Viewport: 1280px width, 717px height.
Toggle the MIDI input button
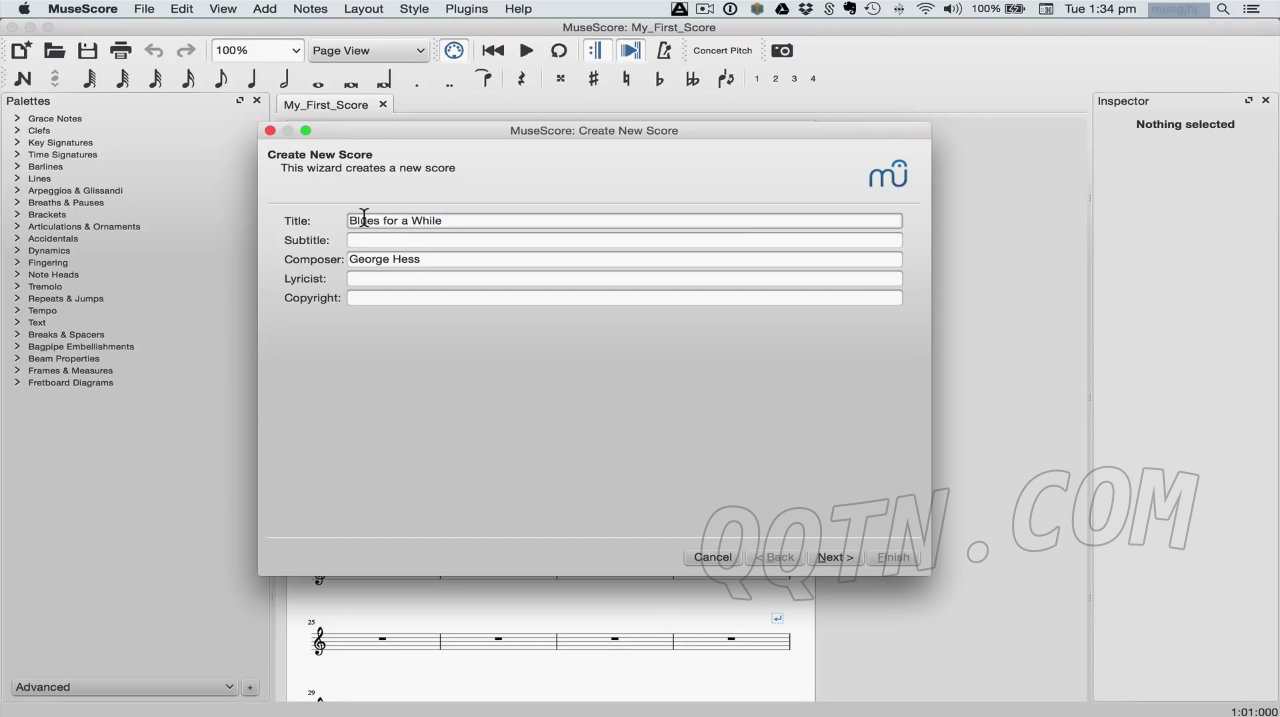pos(454,51)
